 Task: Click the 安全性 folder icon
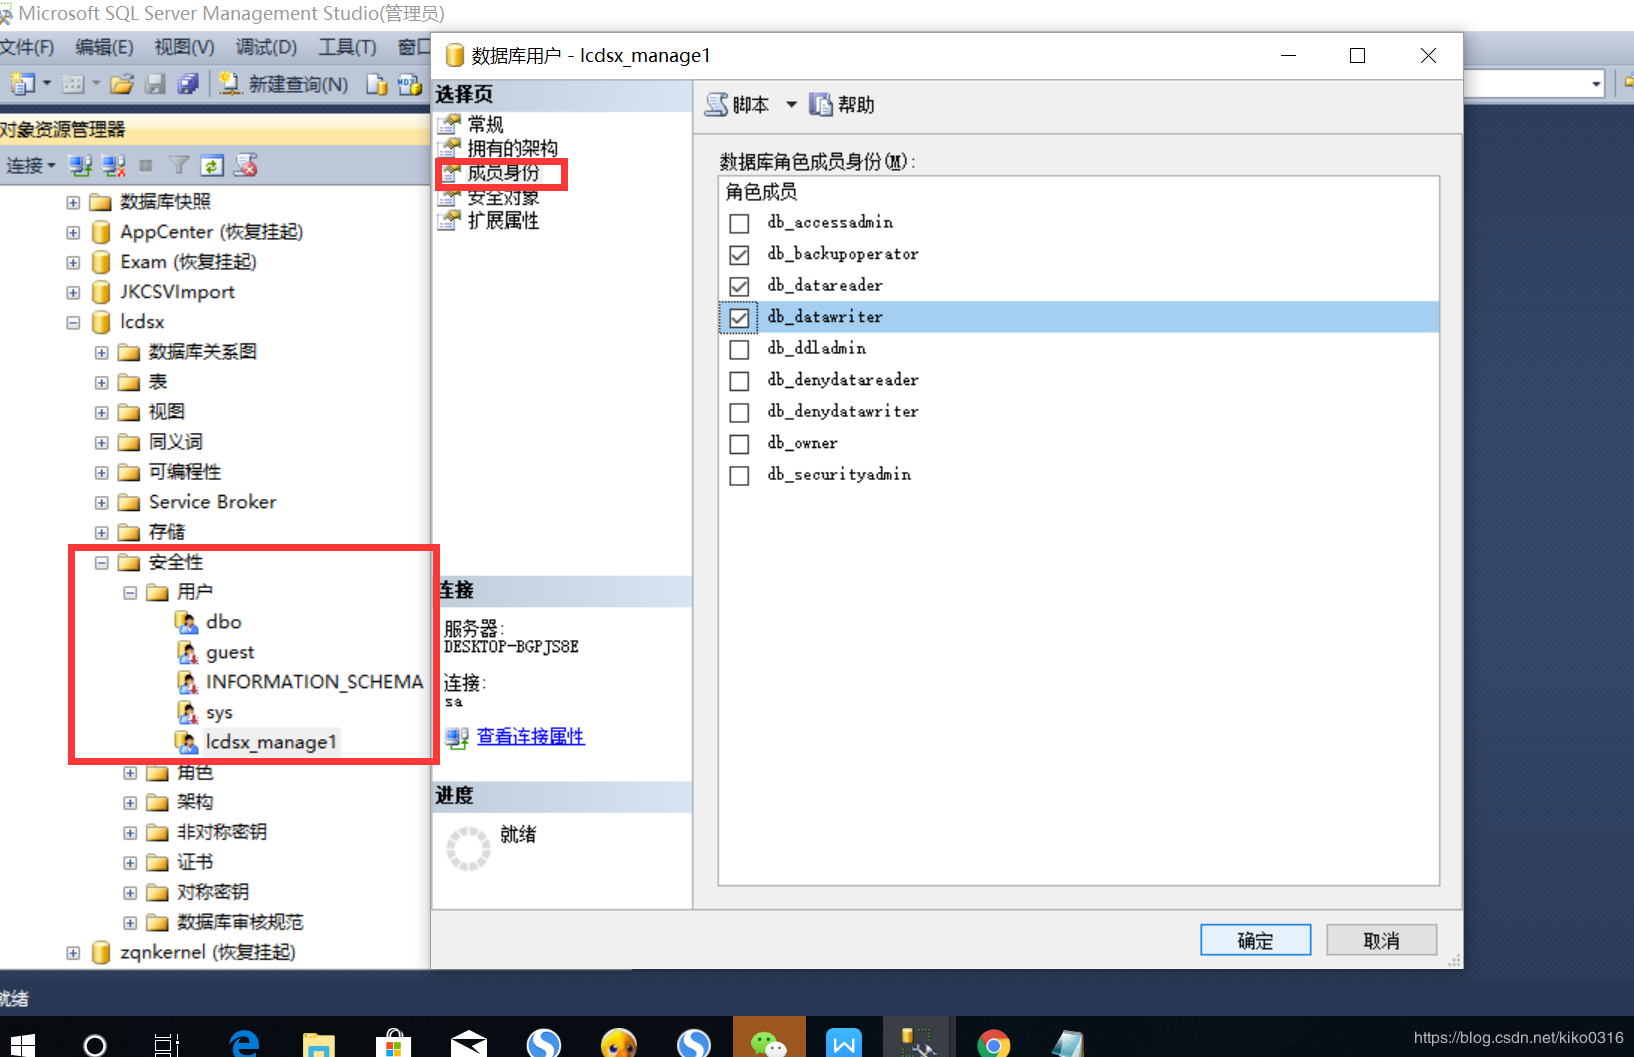128,562
